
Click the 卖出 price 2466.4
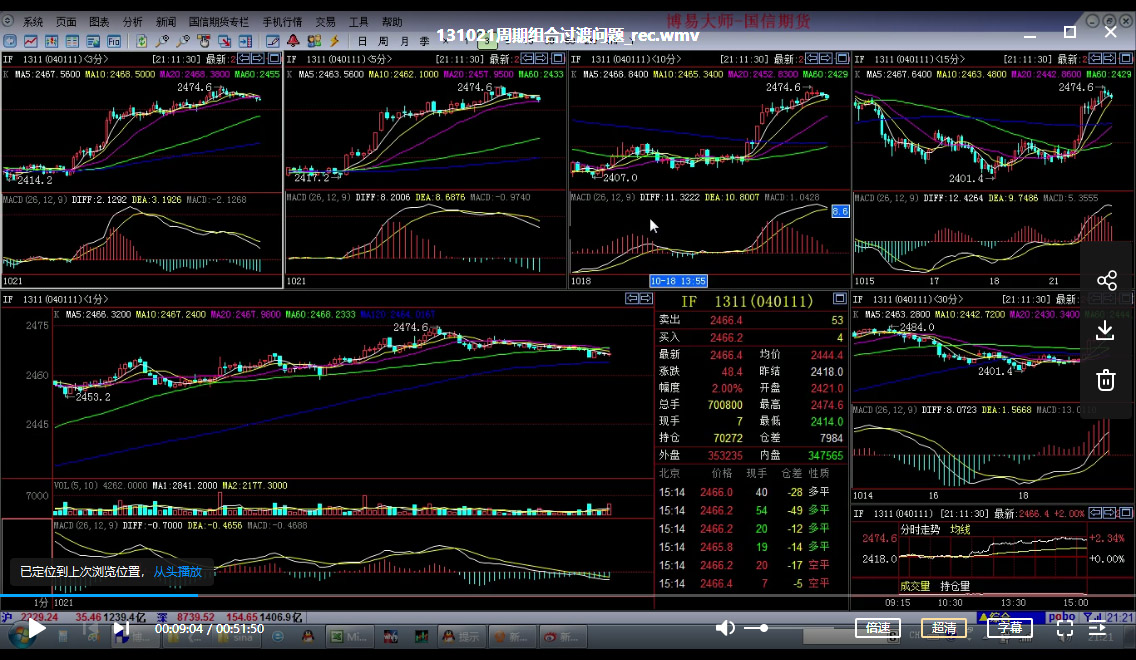point(726,320)
